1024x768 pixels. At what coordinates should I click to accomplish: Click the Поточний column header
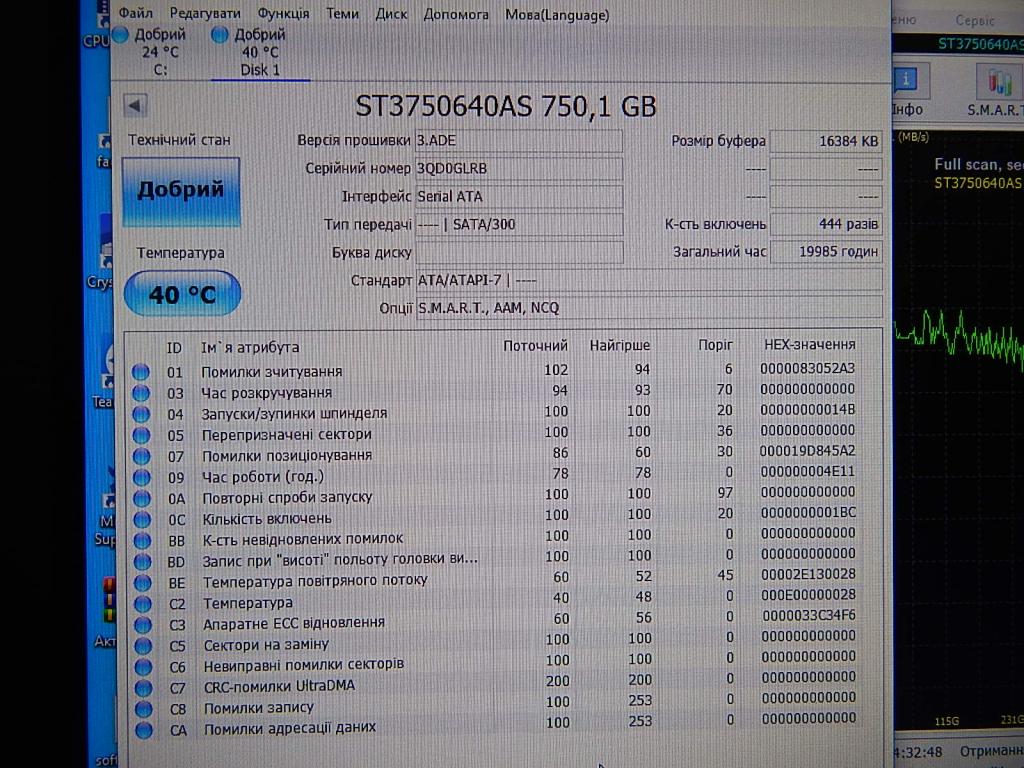click(535, 345)
